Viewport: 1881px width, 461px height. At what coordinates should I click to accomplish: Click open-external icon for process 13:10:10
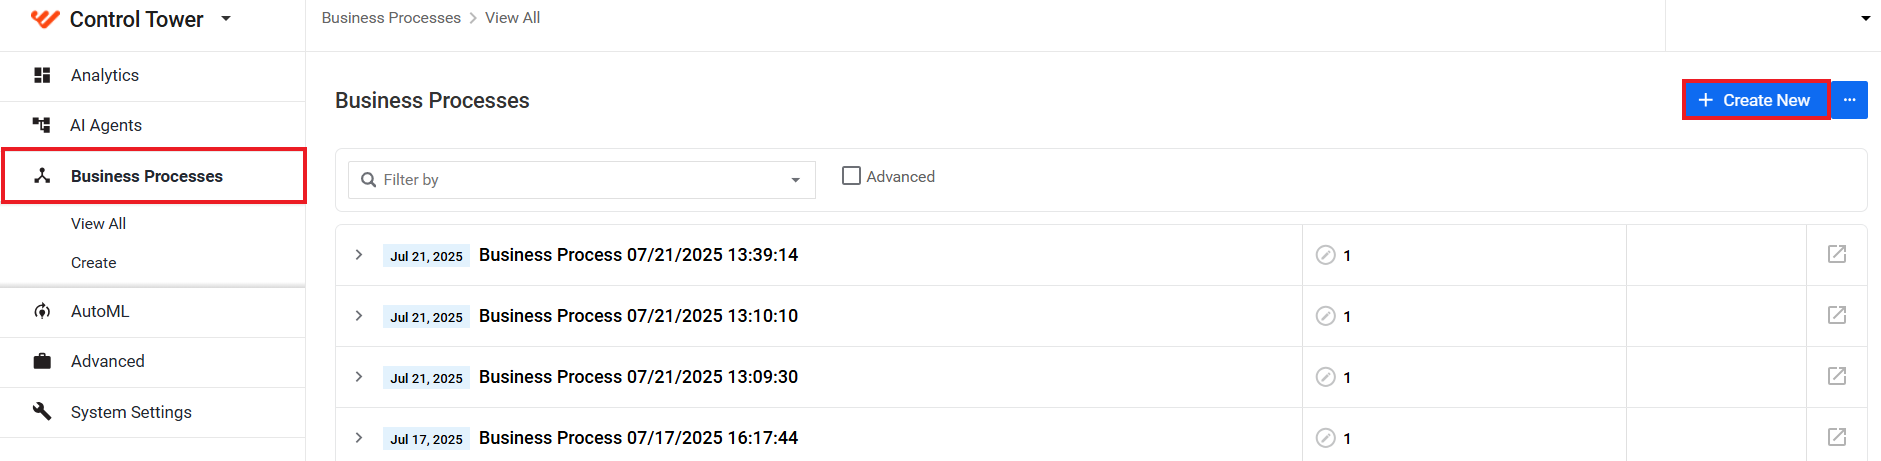(1837, 315)
